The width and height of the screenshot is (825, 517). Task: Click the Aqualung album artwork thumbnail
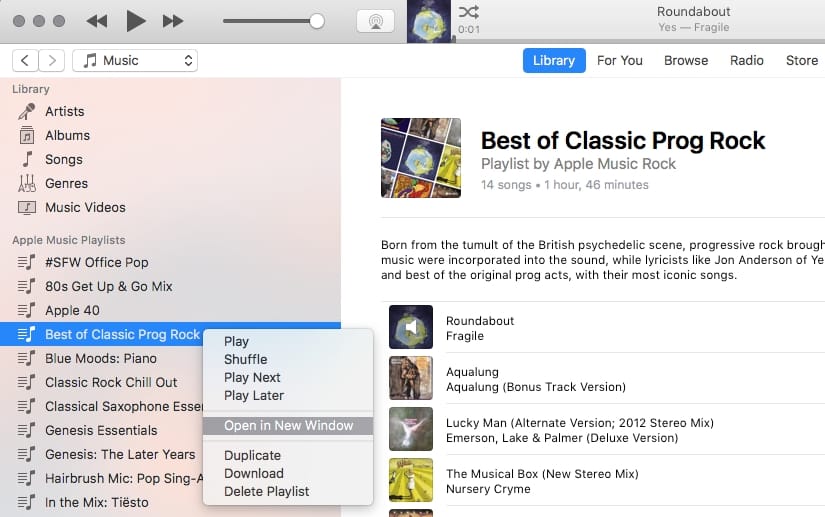click(x=410, y=378)
